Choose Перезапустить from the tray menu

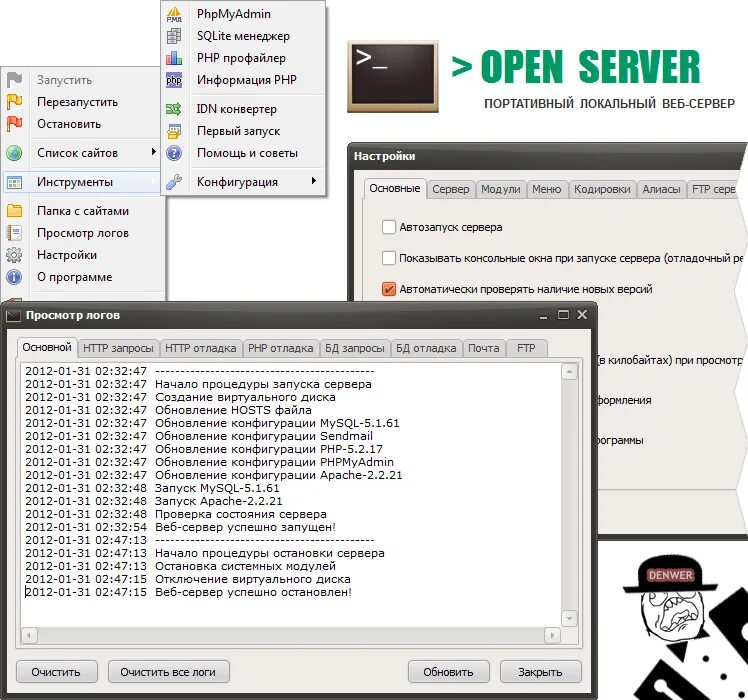[77, 102]
